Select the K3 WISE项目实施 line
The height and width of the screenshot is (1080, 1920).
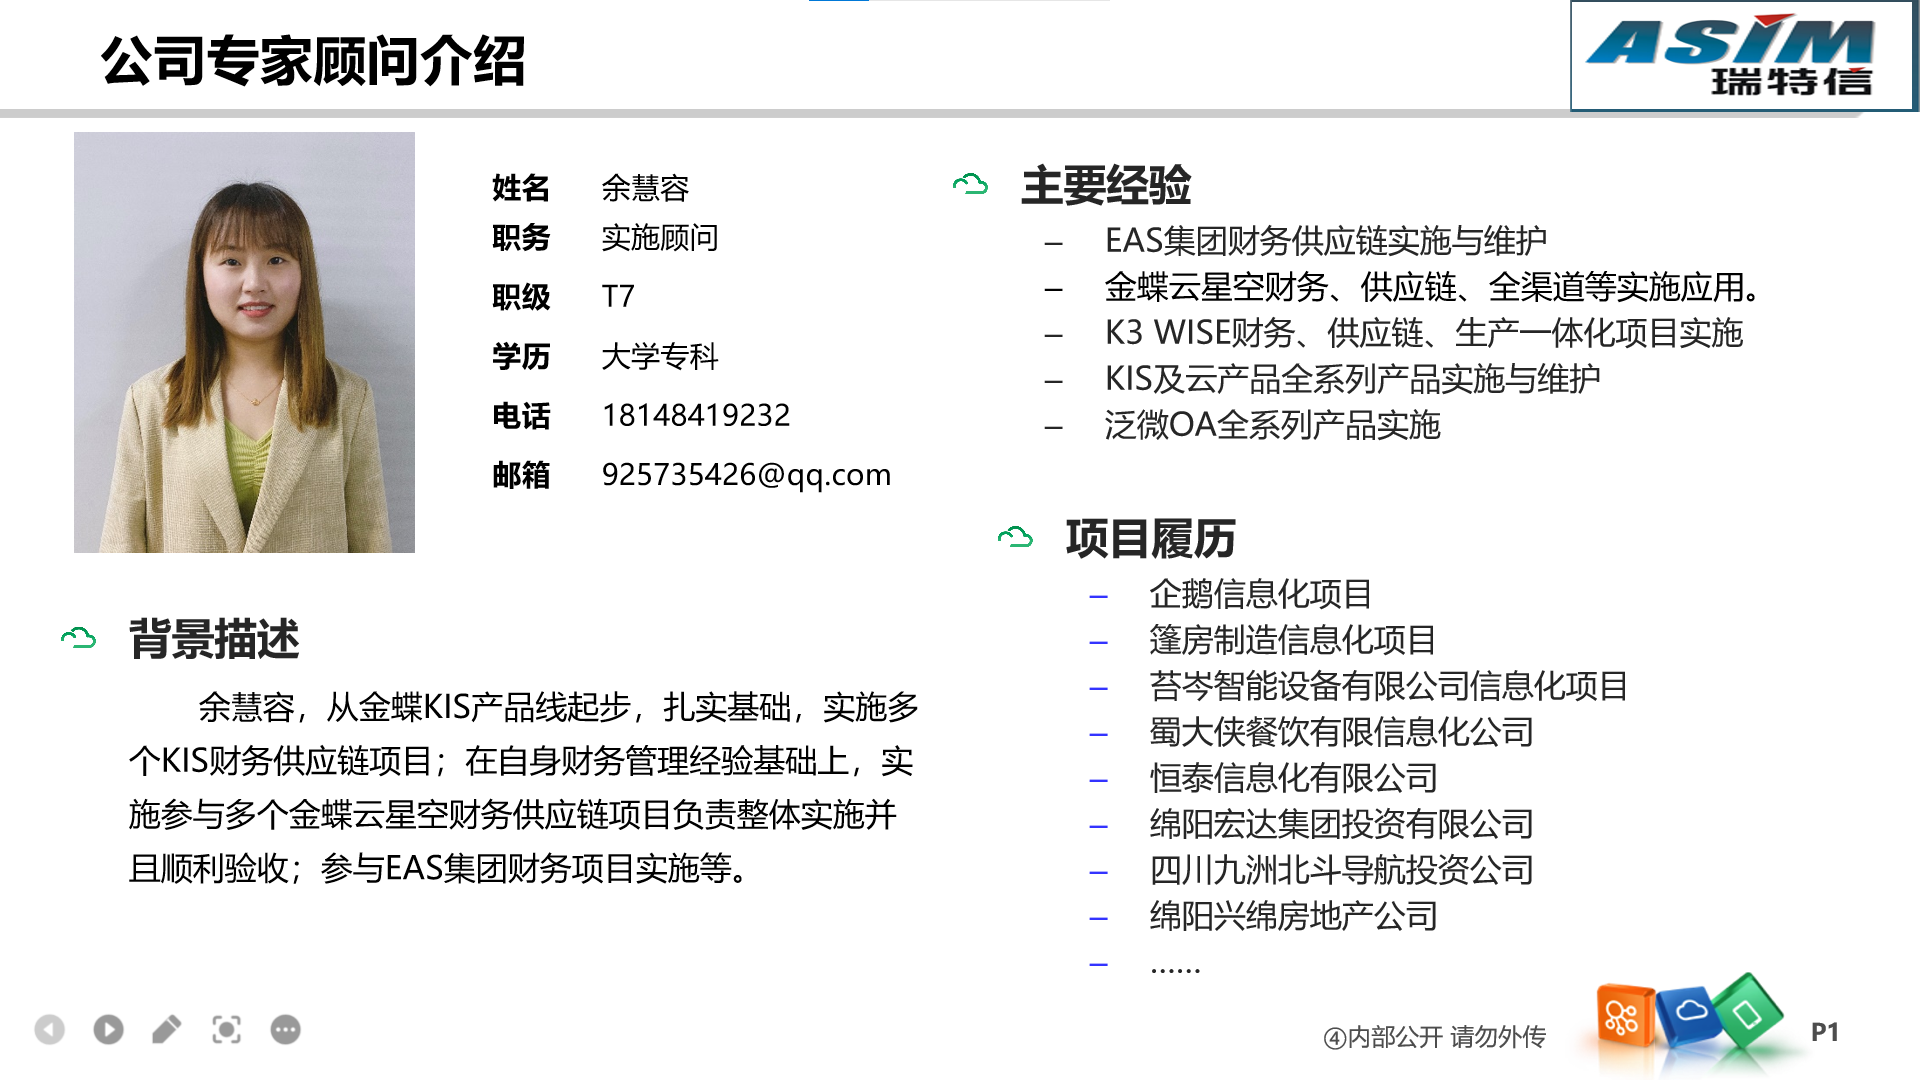(x=1424, y=333)
